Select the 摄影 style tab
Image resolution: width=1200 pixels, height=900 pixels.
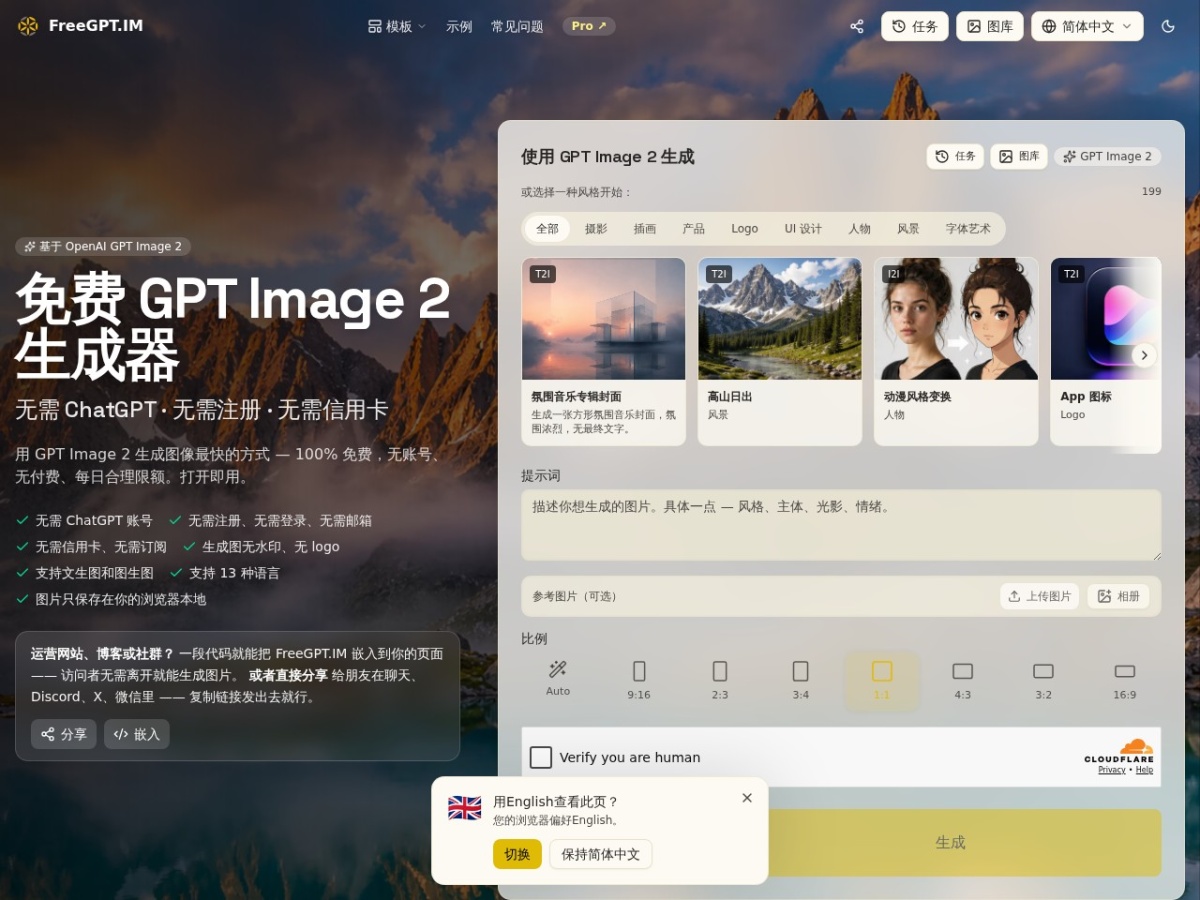pyautogui.click(x=596, y=229)
